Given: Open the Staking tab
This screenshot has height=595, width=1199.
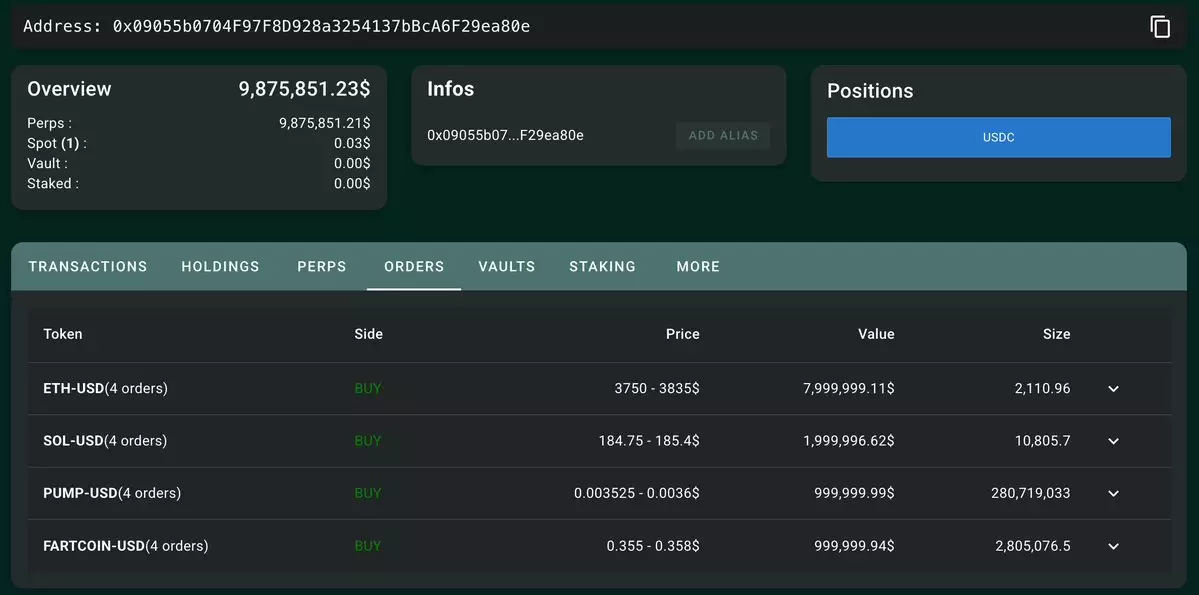Looking at the screenshot, I should [x=602, y=267].
